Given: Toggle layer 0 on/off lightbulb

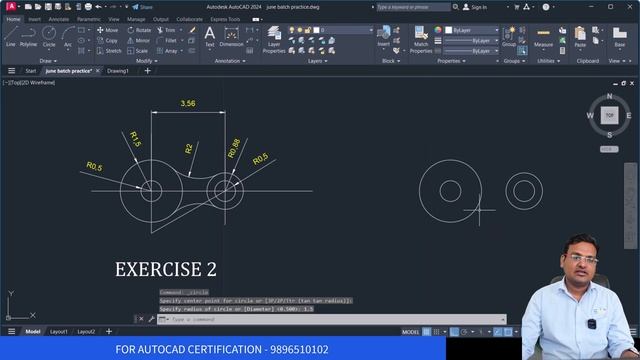Looking at the screenshot, I should click(x=291, y=30).
